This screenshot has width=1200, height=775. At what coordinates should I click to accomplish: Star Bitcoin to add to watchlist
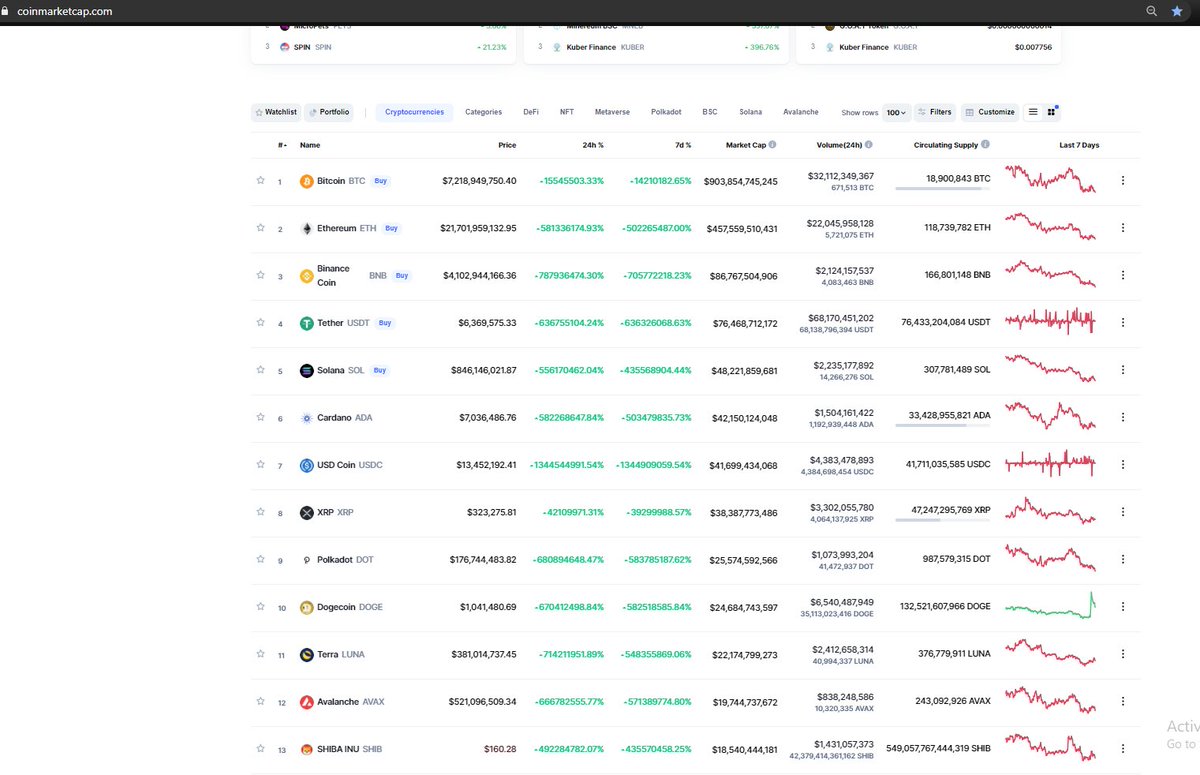pos(261,180)
